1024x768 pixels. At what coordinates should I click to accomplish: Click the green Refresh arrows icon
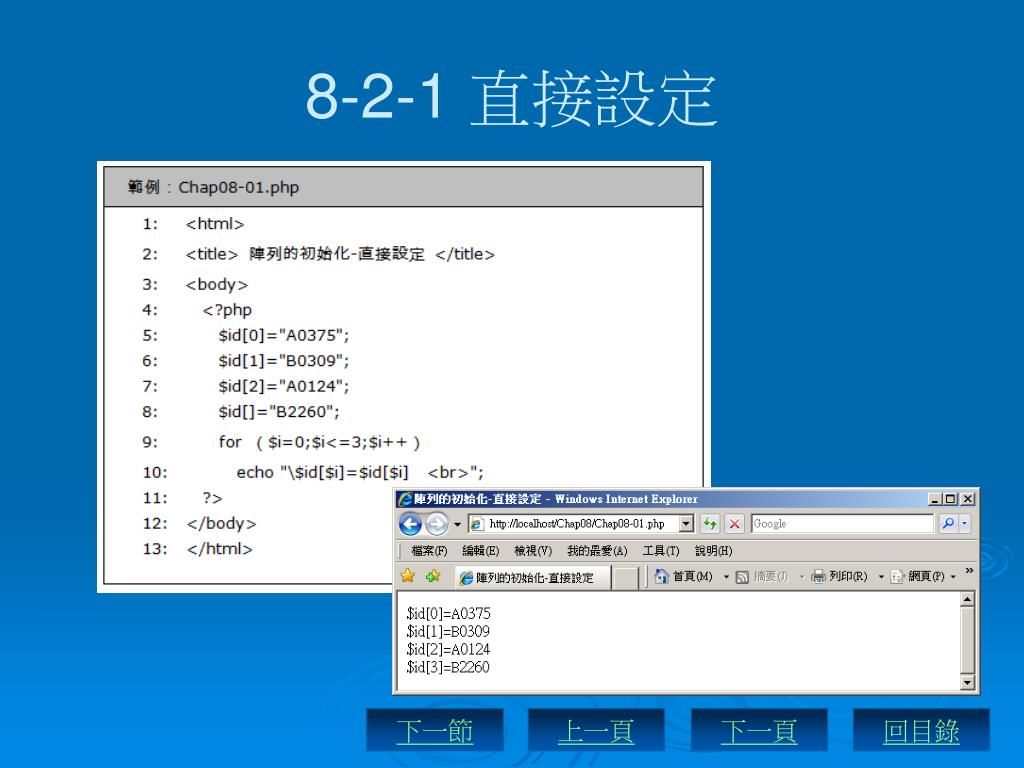[x=710, y=524]
